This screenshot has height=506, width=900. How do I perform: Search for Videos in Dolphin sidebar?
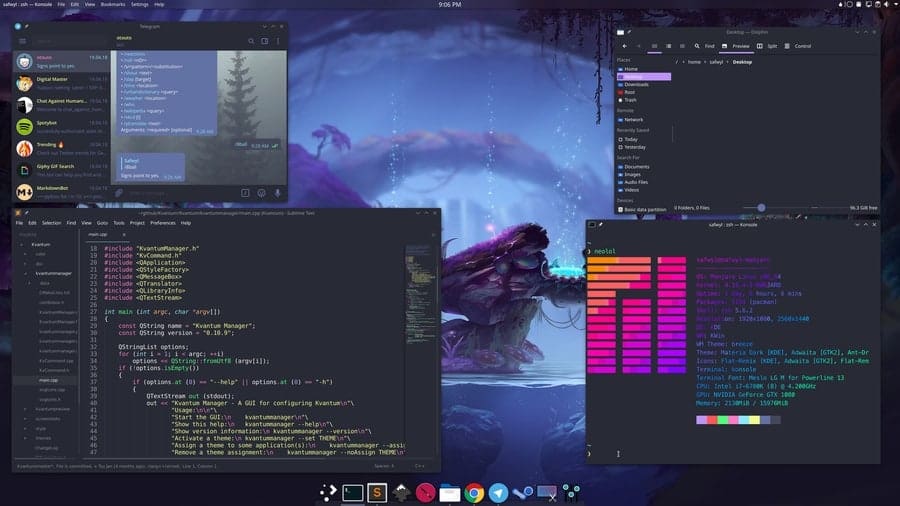tap(643, 190)
